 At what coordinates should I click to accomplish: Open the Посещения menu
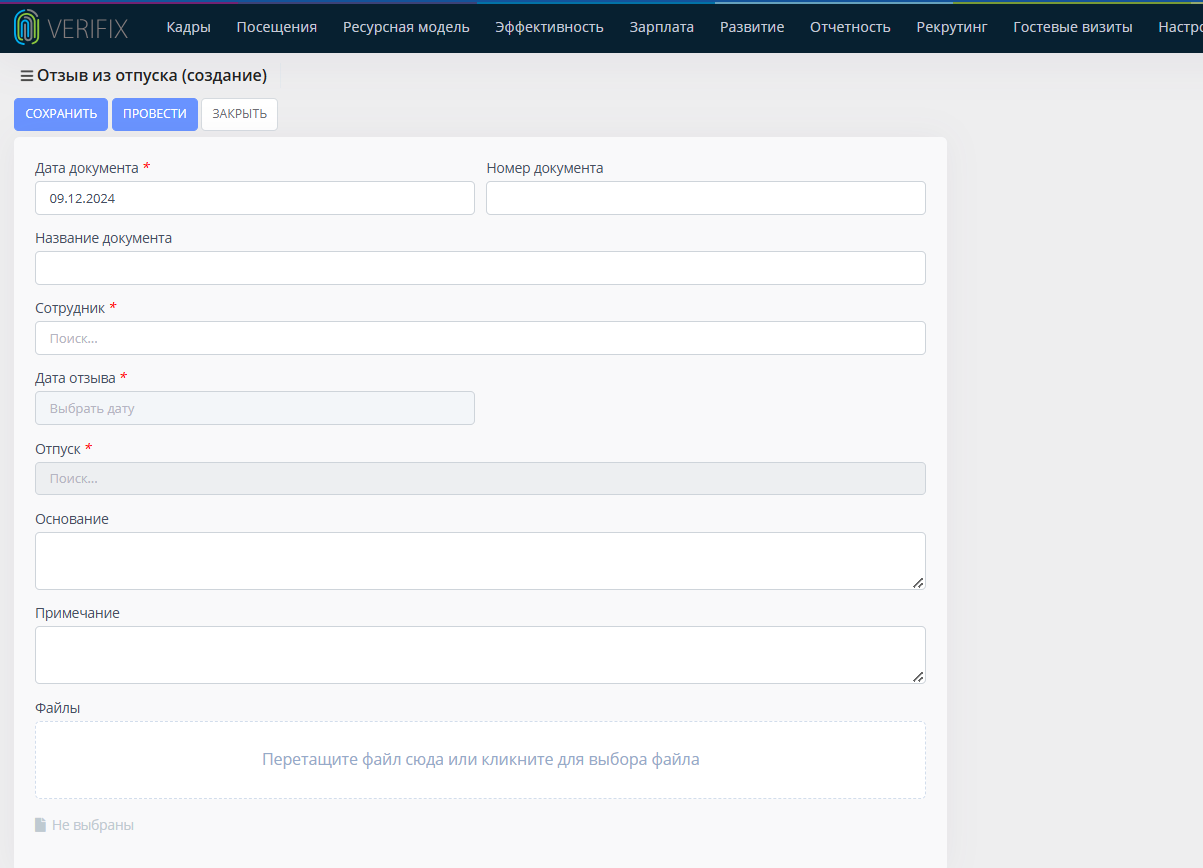tap(277, 27)
